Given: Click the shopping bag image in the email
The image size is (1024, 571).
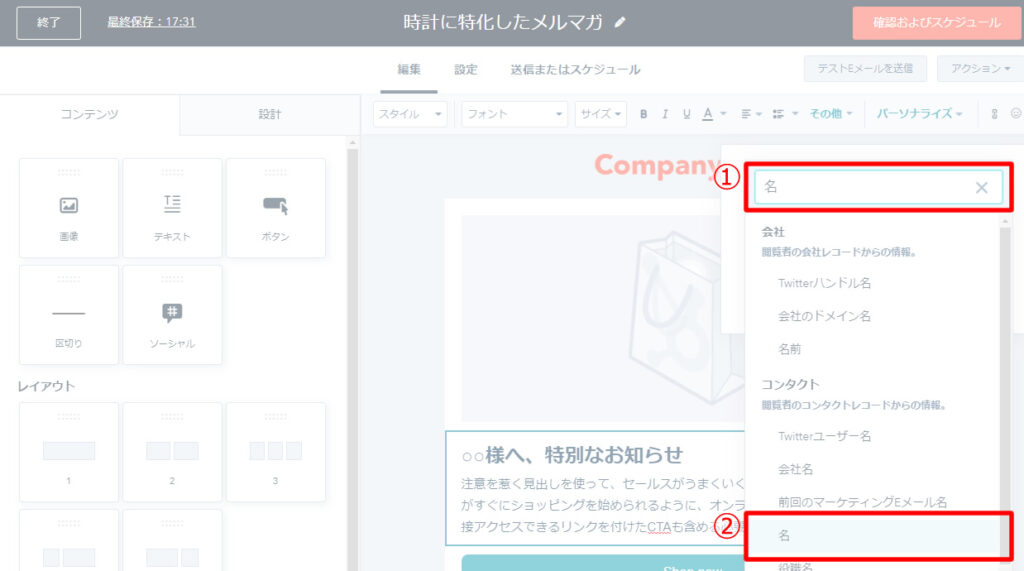Looking at the screenshot, I should (x=685, y=320).
